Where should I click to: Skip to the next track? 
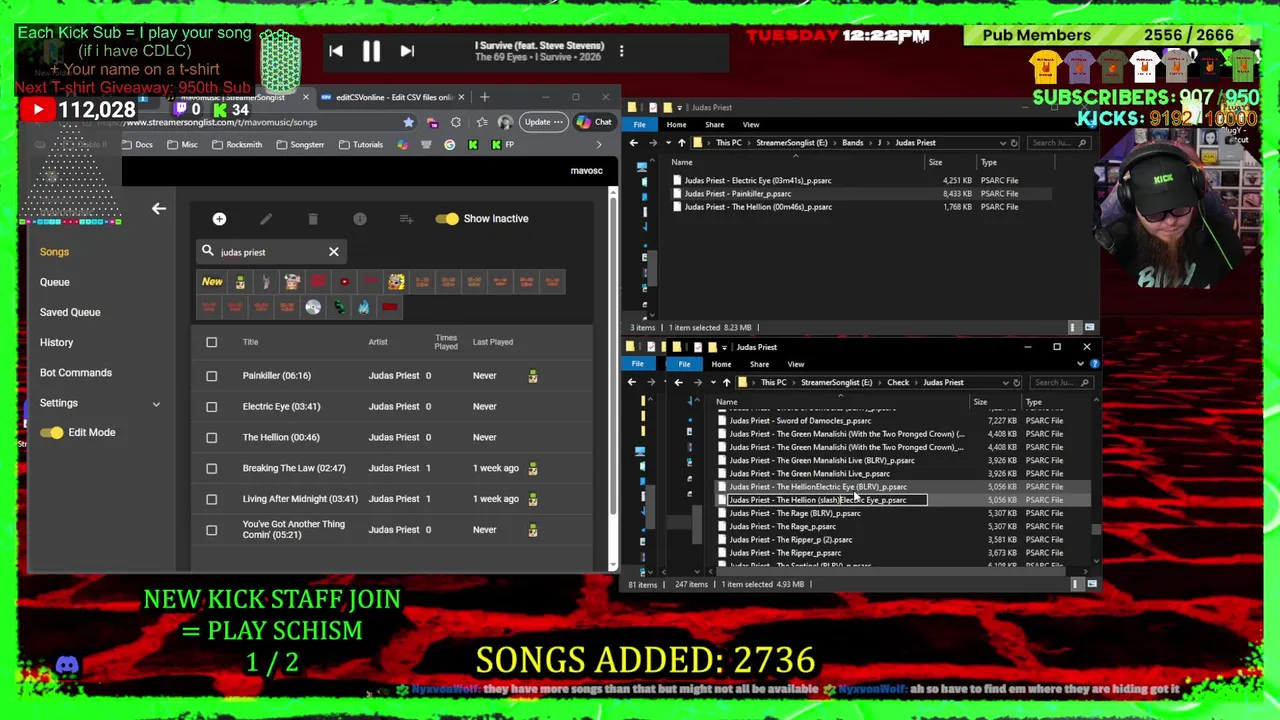click(407, 51)
